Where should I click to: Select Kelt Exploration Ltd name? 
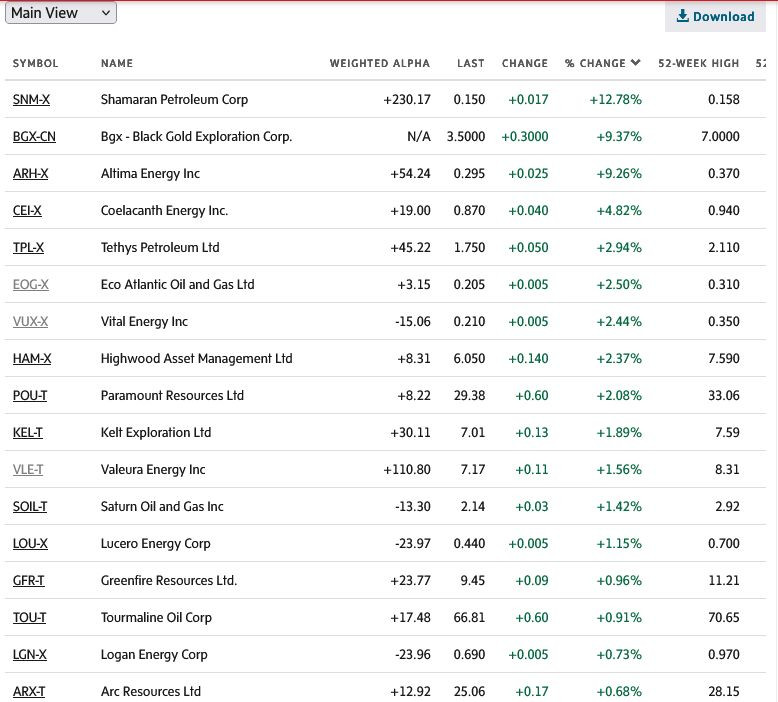point(156,433)
